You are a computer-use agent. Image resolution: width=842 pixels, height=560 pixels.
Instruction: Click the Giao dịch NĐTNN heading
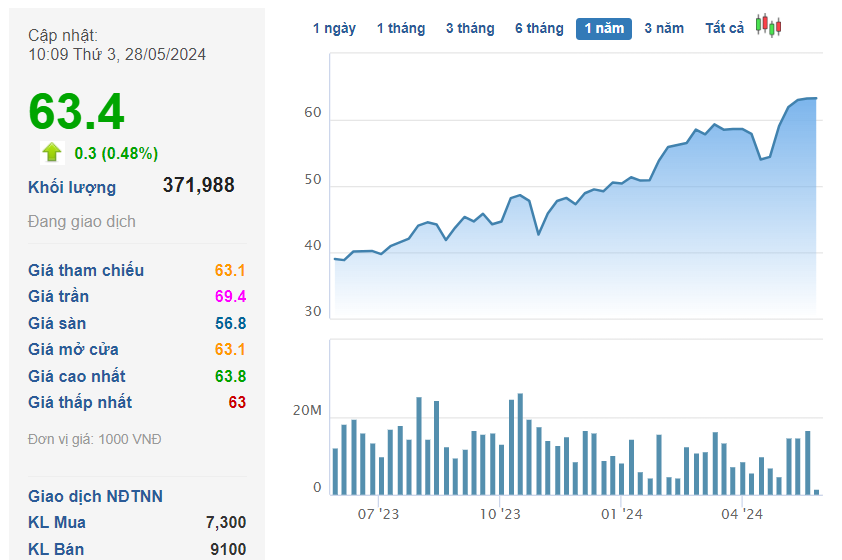coord(96,496)
